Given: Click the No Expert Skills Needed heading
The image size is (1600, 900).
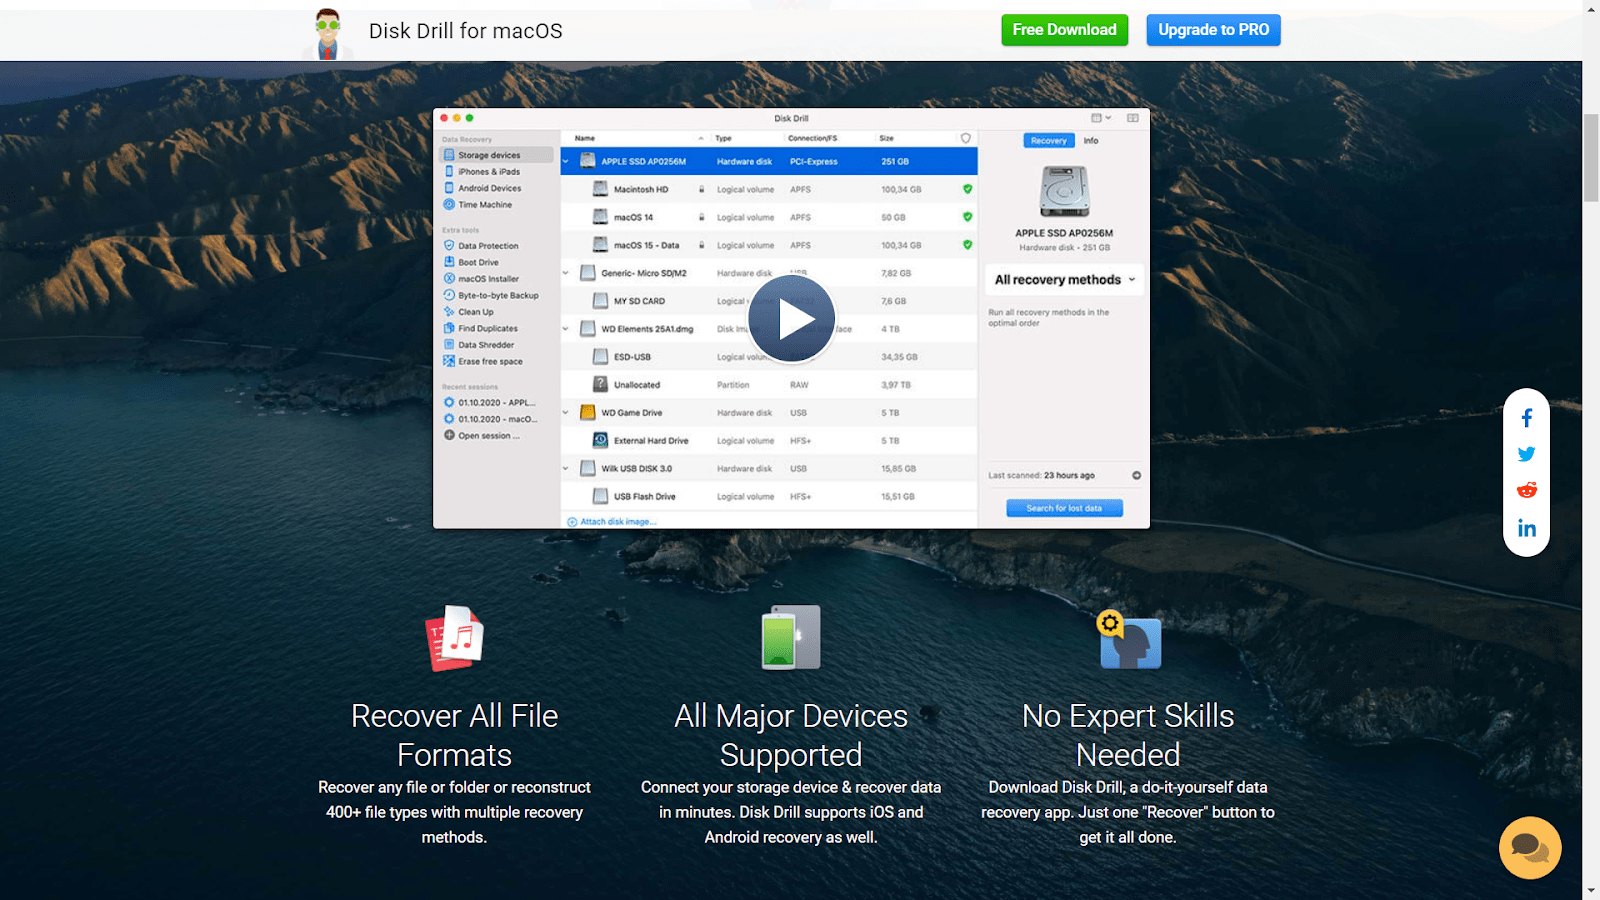Looking at the screenshot, I should 1128,735.
